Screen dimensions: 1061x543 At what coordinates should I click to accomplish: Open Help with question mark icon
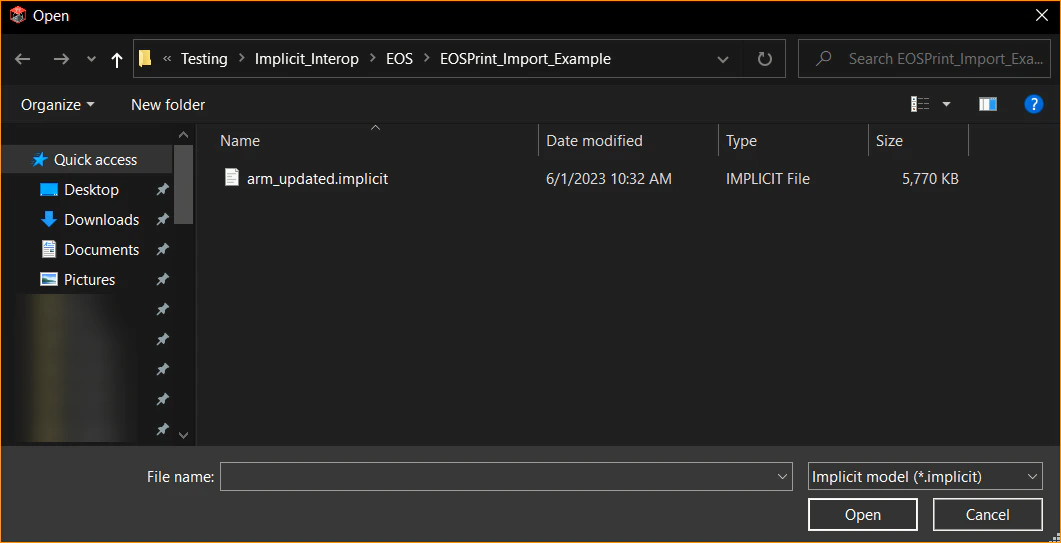[1034, 104]
